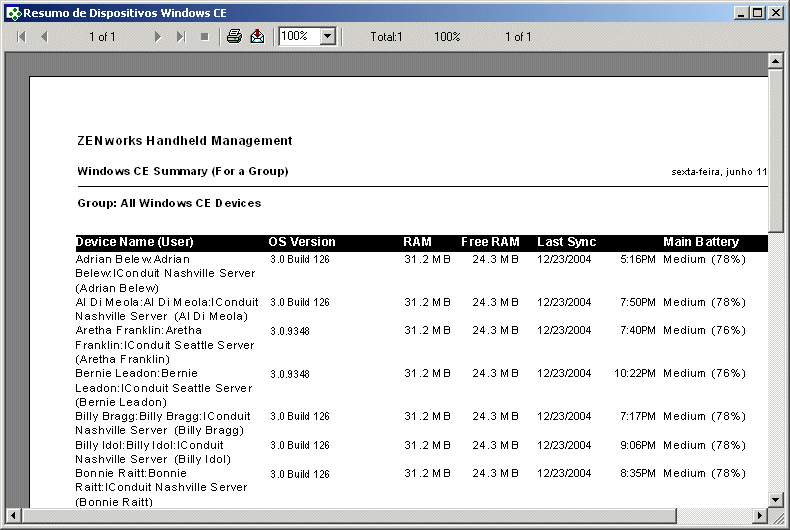The height and width of the screenshot is (530, 790).
Task: Select 'ZENworks Handheld Management' title text
Action: 185,141
